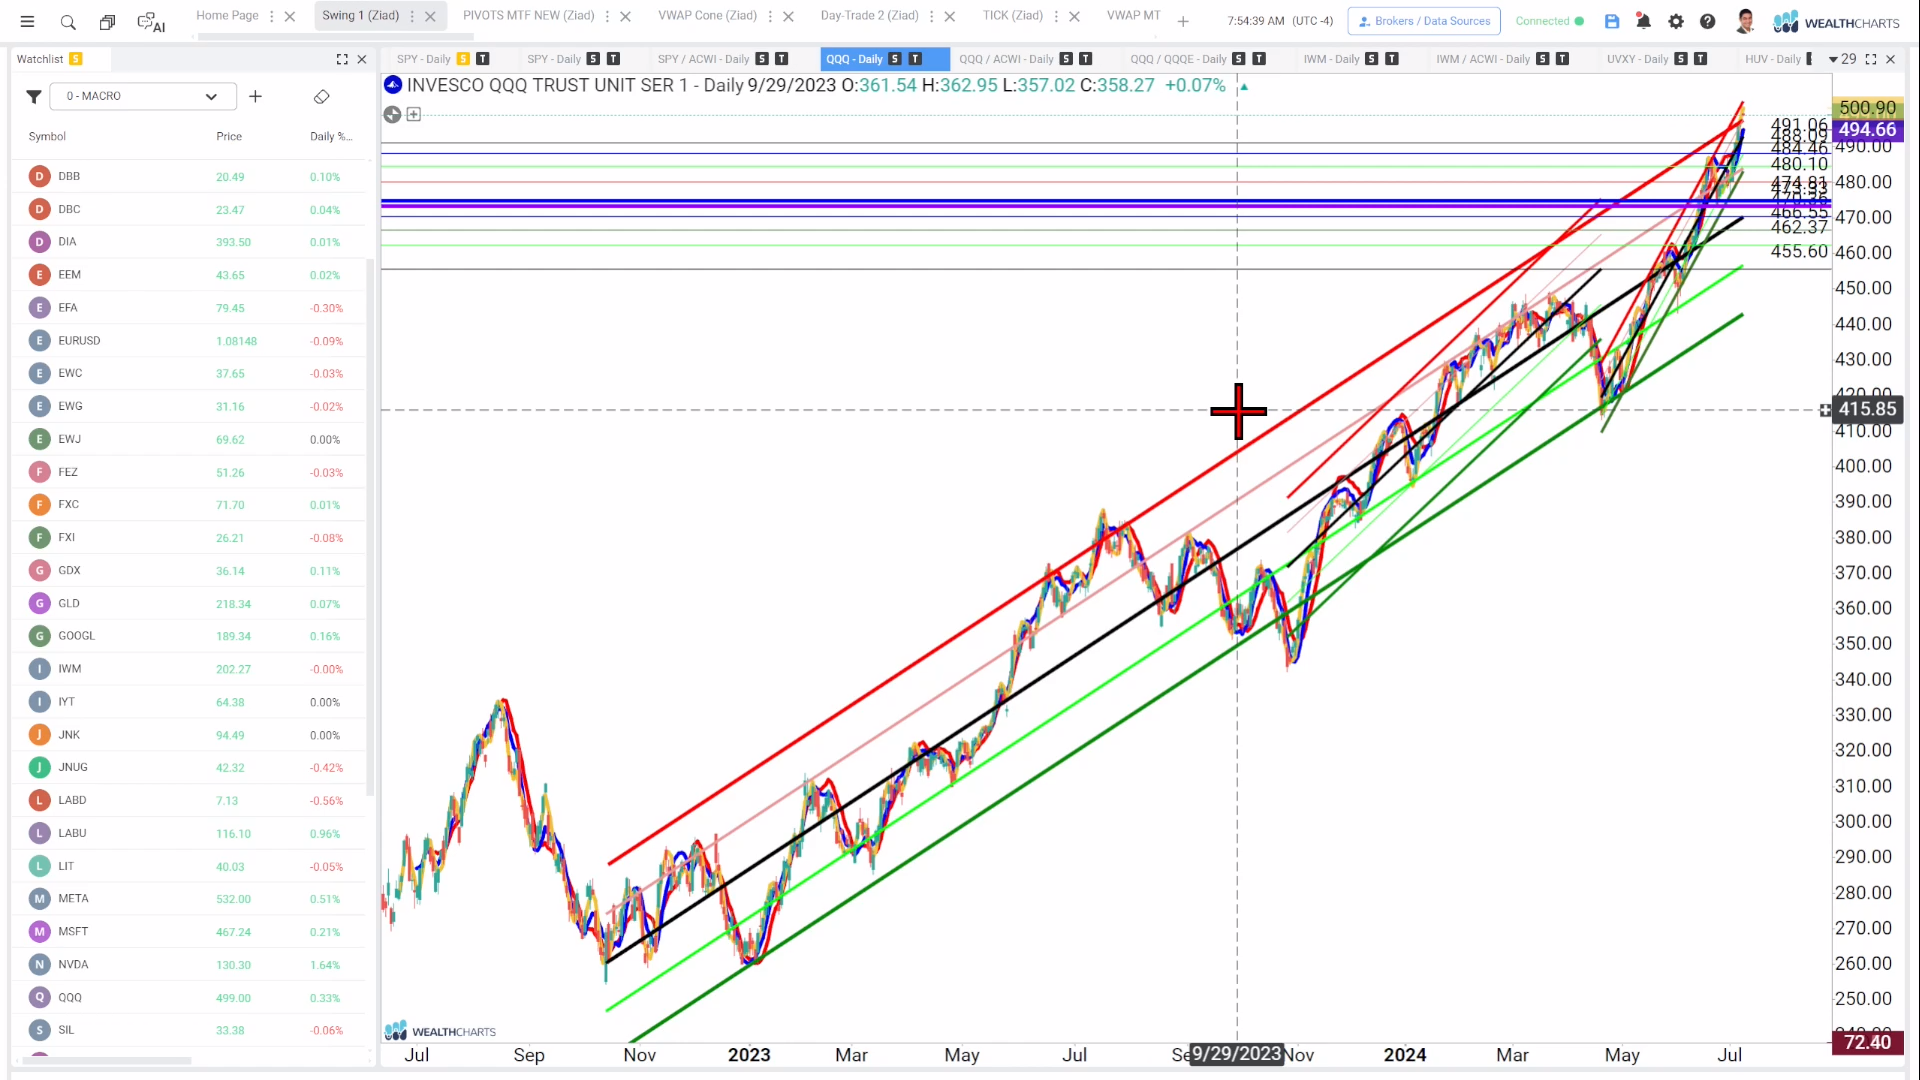Sort the watchlist by the Symbol column

(47, 136)
